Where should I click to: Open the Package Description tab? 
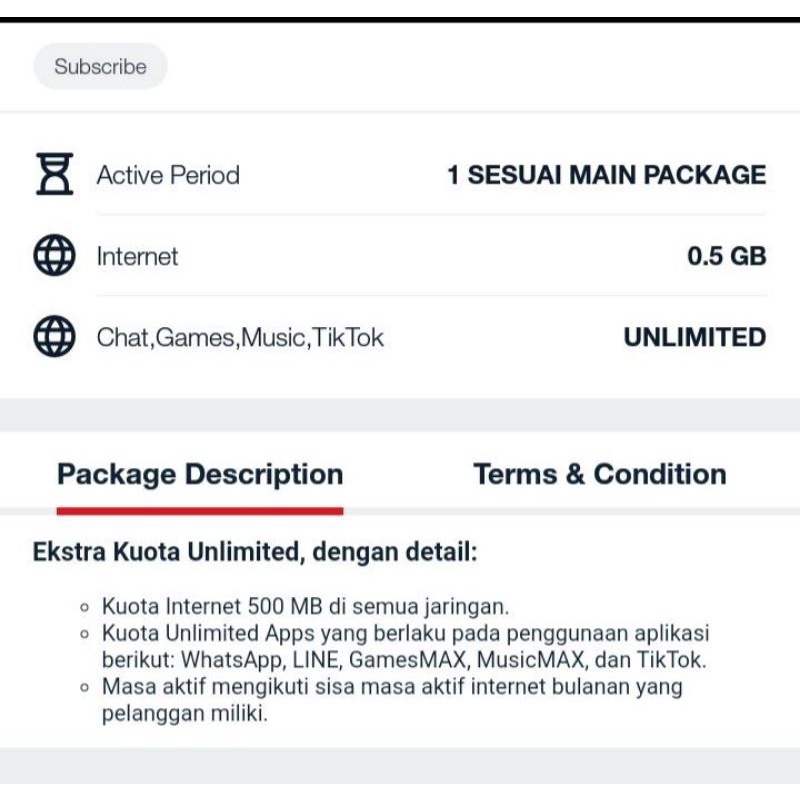[200, 474]
